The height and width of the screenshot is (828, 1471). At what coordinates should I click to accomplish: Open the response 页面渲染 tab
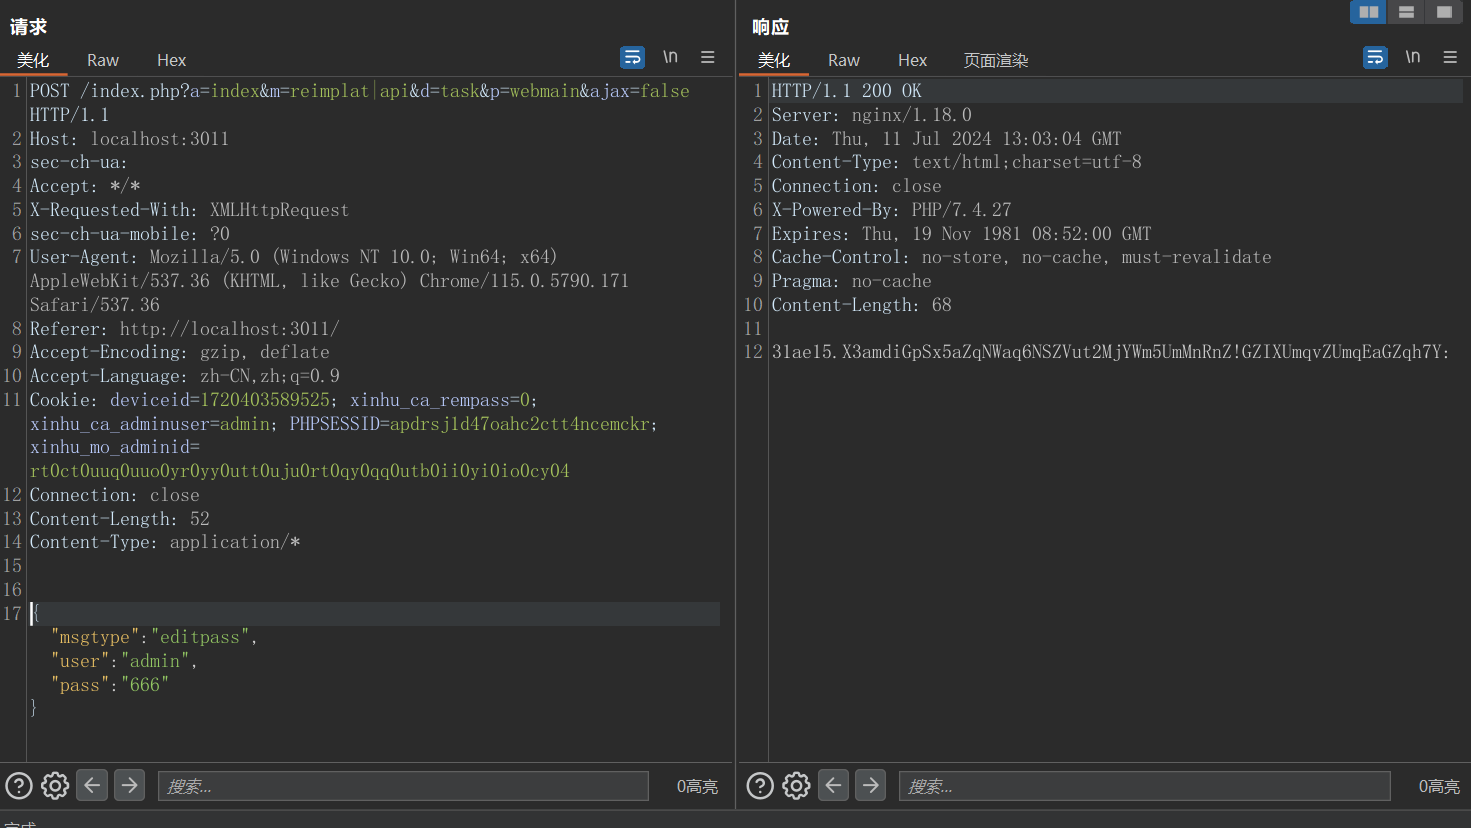(996, 60)
